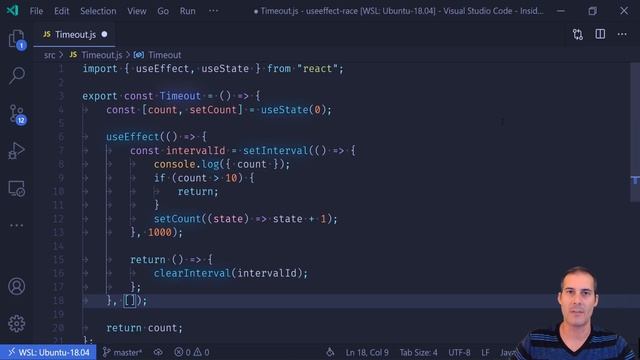640x360 pixels.
Task: Open the View menu
Action: coord(137,11)
